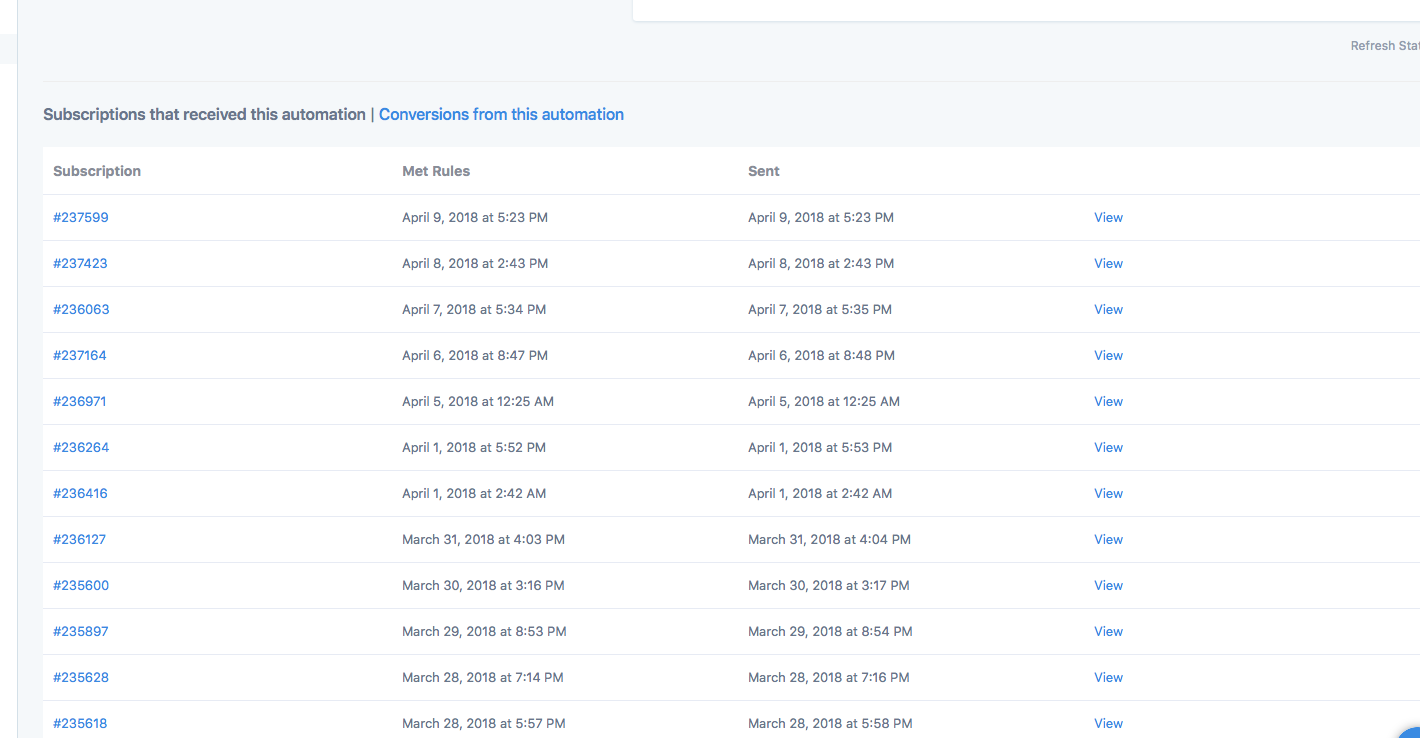View the row for subscription #235618
1420x738 pixels.
point(1108,723)
